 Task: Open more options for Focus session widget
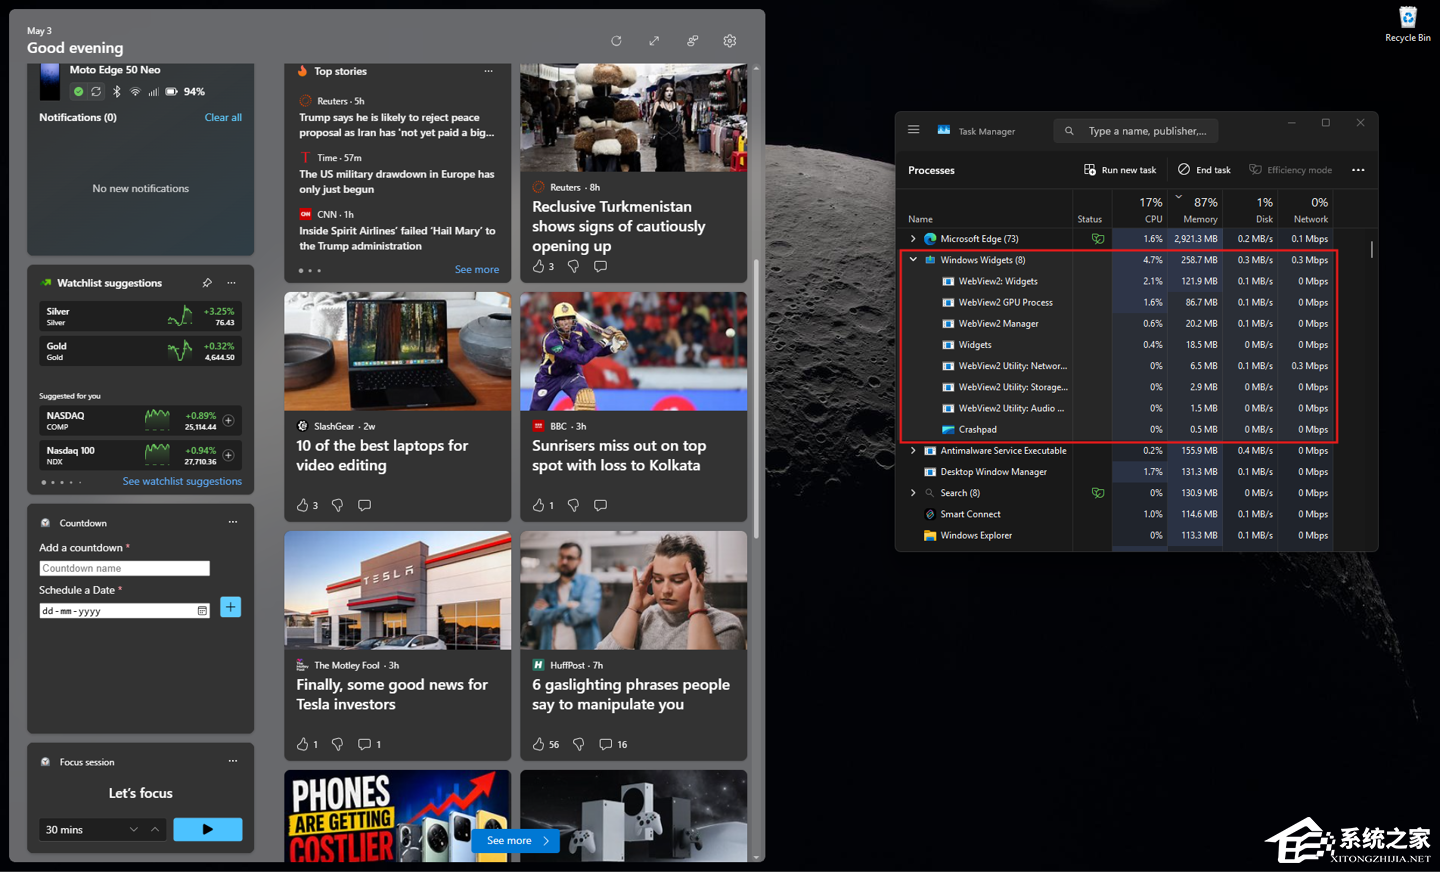pyautogui.click(x=233, y=761)
